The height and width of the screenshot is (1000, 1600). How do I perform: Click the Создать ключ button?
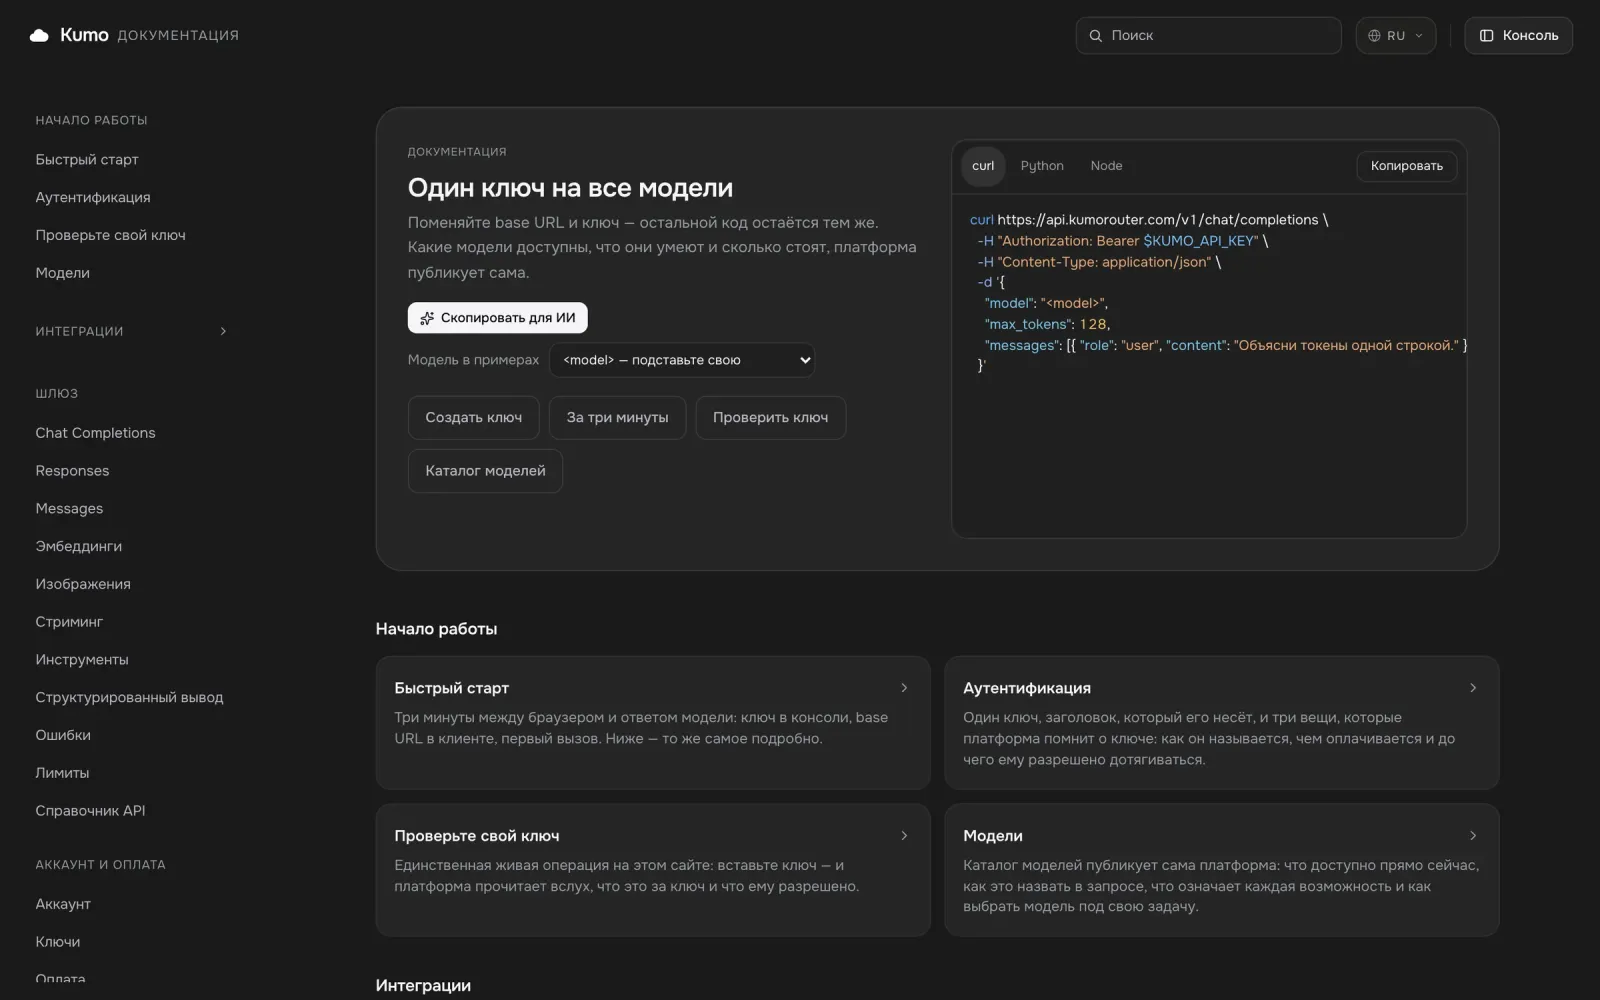tap(473, 417)
